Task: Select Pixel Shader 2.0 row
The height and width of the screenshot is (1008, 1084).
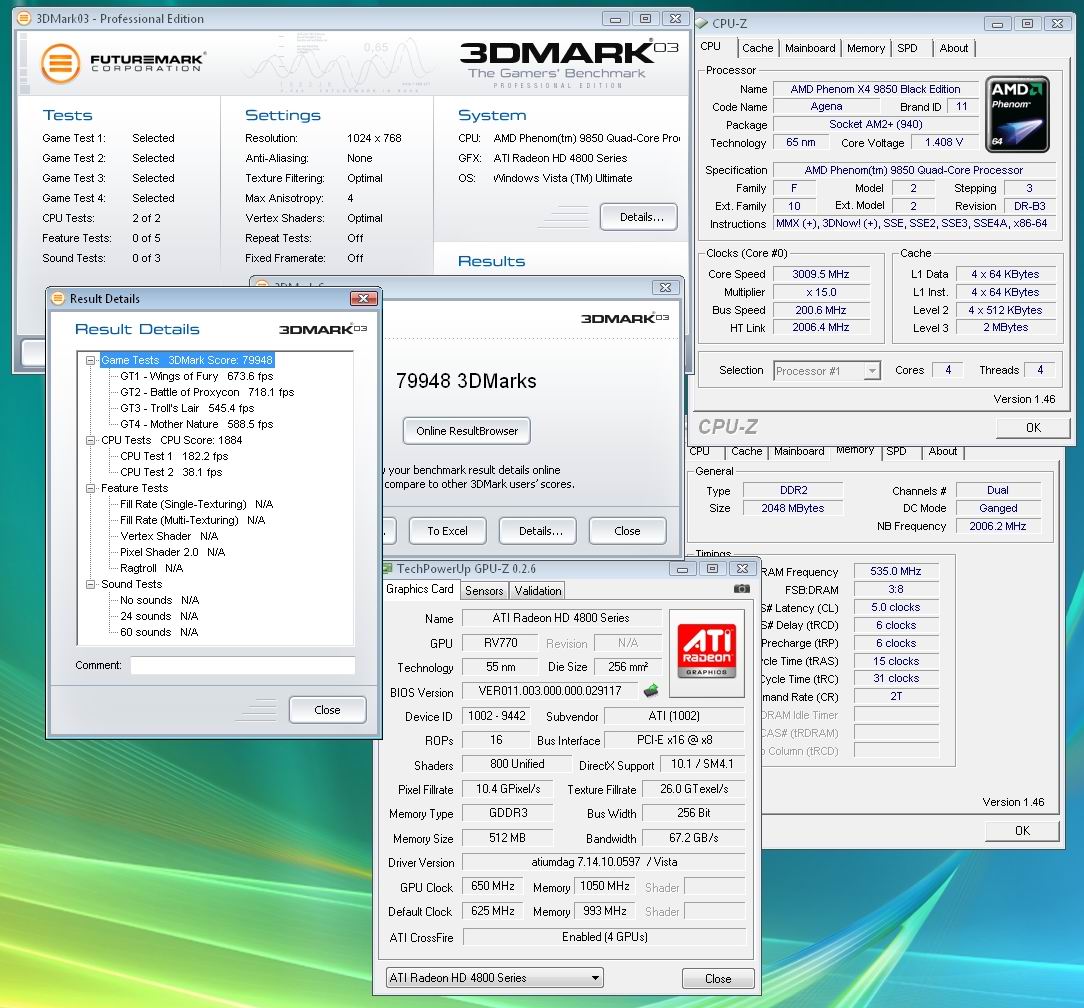Action: click(172, 552)
